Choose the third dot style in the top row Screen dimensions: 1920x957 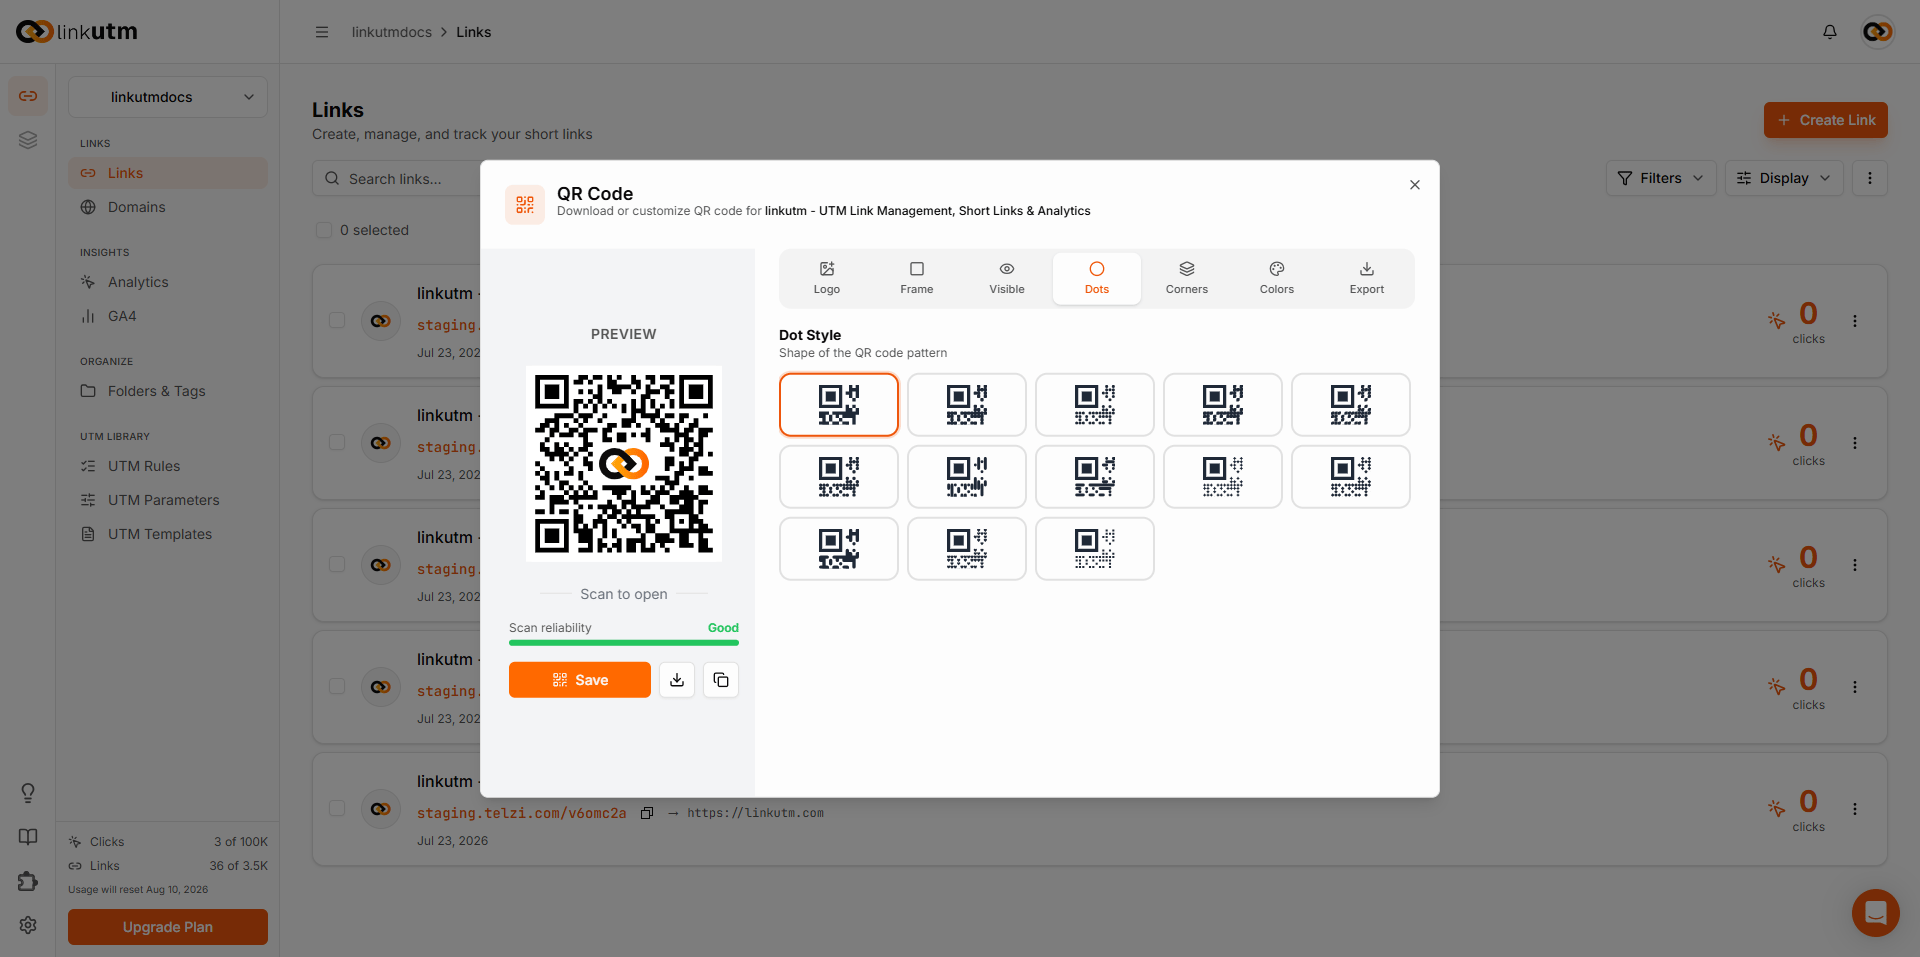coord(1094,405)
